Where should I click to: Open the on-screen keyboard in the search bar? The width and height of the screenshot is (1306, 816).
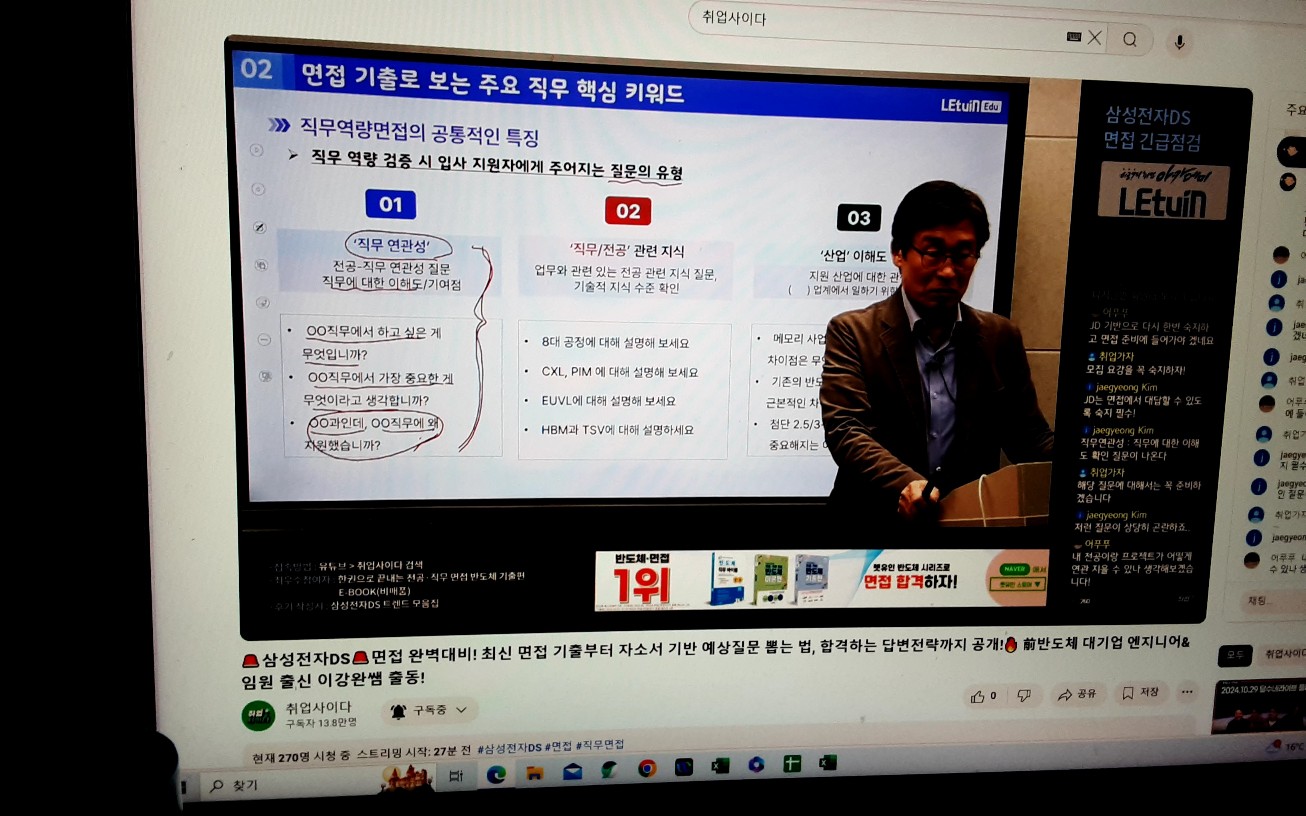point(1074,37)
